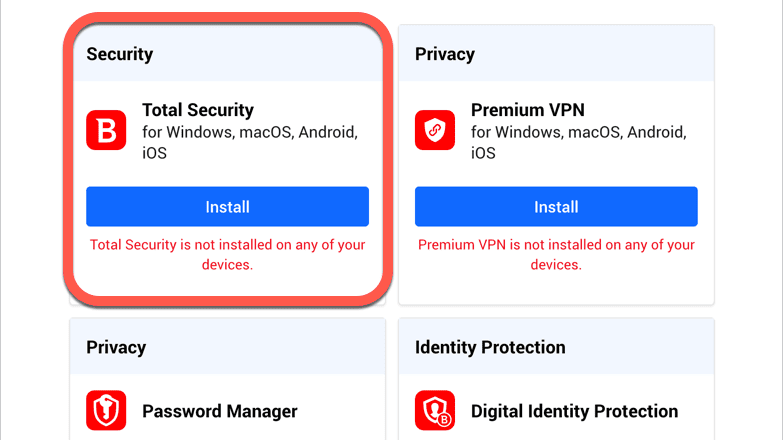Click the Total Security red B icon
783x440 pixels.
[x=106, y=130]
